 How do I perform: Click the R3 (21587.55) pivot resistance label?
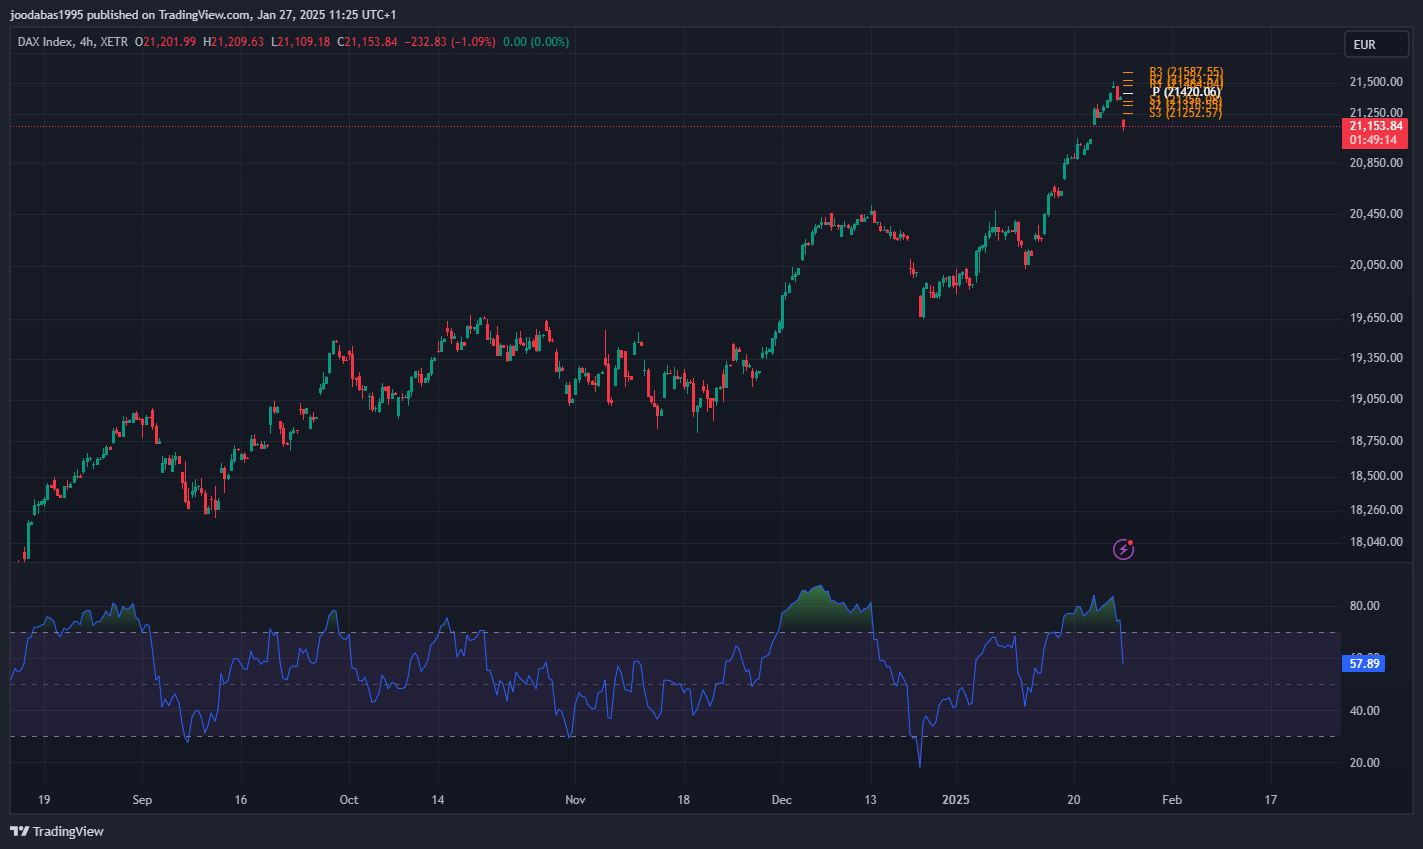point(1186,73)
